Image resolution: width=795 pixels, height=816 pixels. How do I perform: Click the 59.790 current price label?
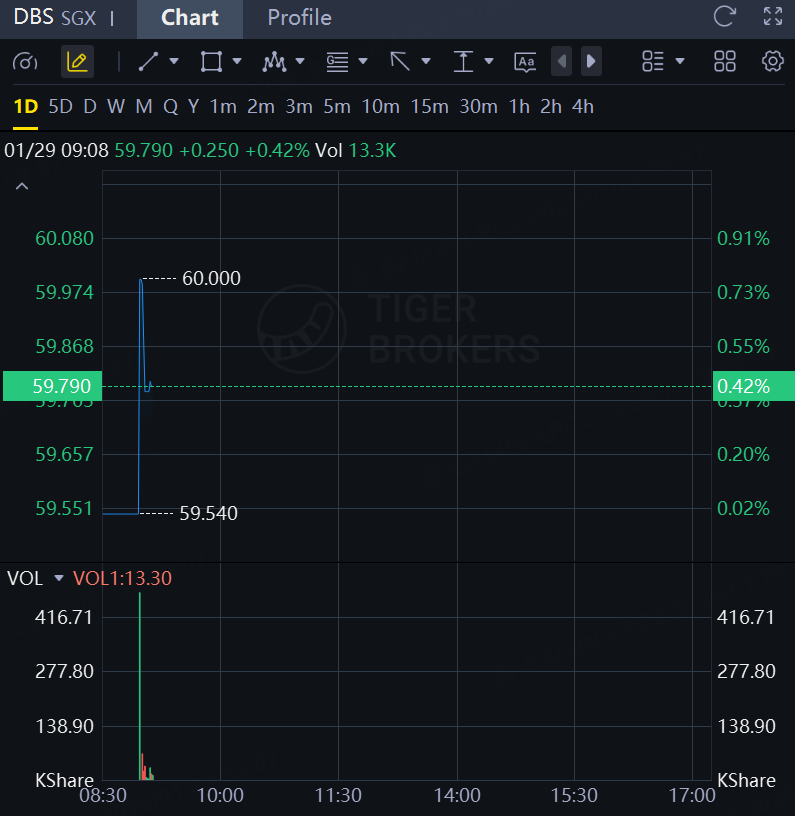coord(53,386)
